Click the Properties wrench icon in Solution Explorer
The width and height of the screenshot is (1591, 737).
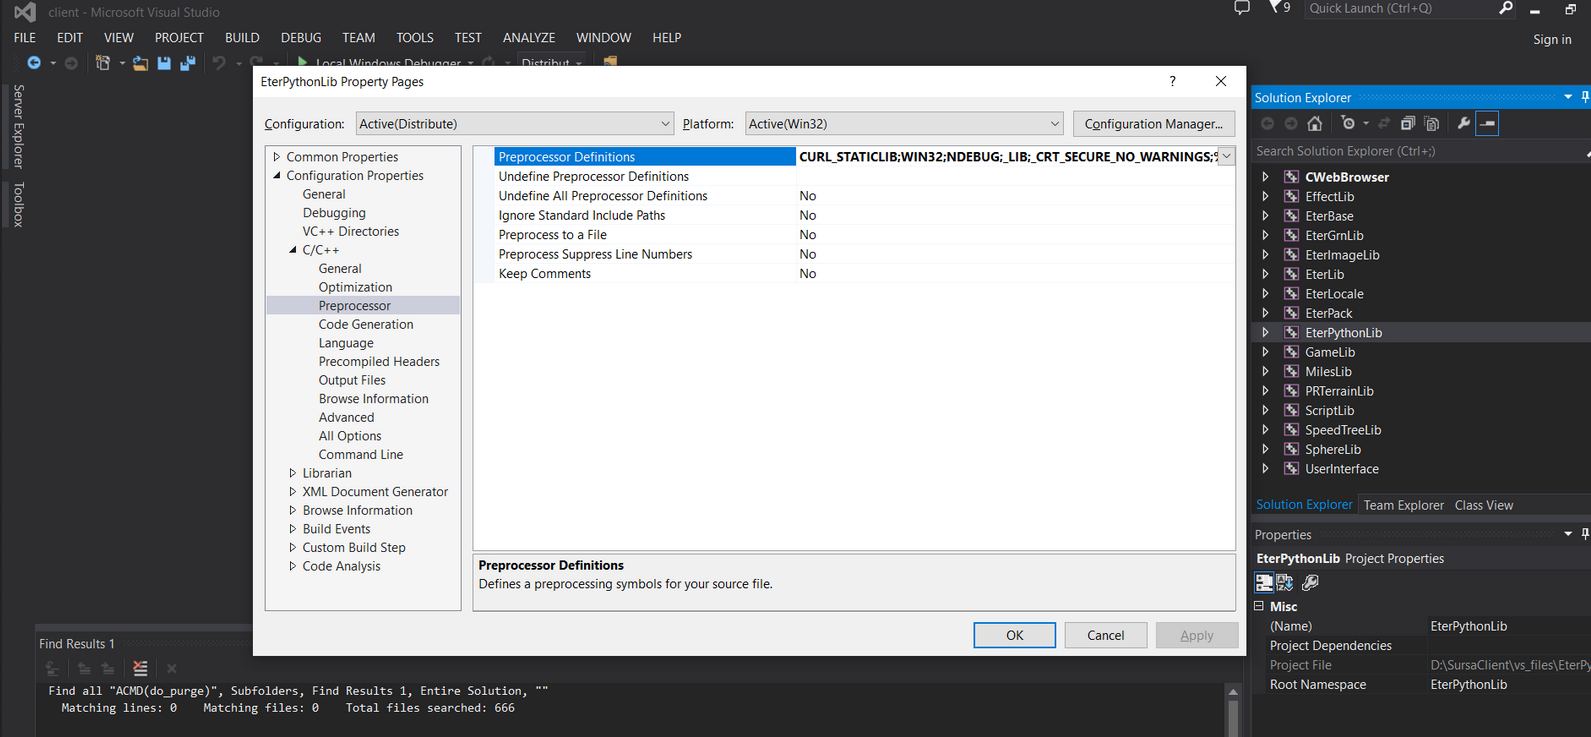tap(1464, 124)
